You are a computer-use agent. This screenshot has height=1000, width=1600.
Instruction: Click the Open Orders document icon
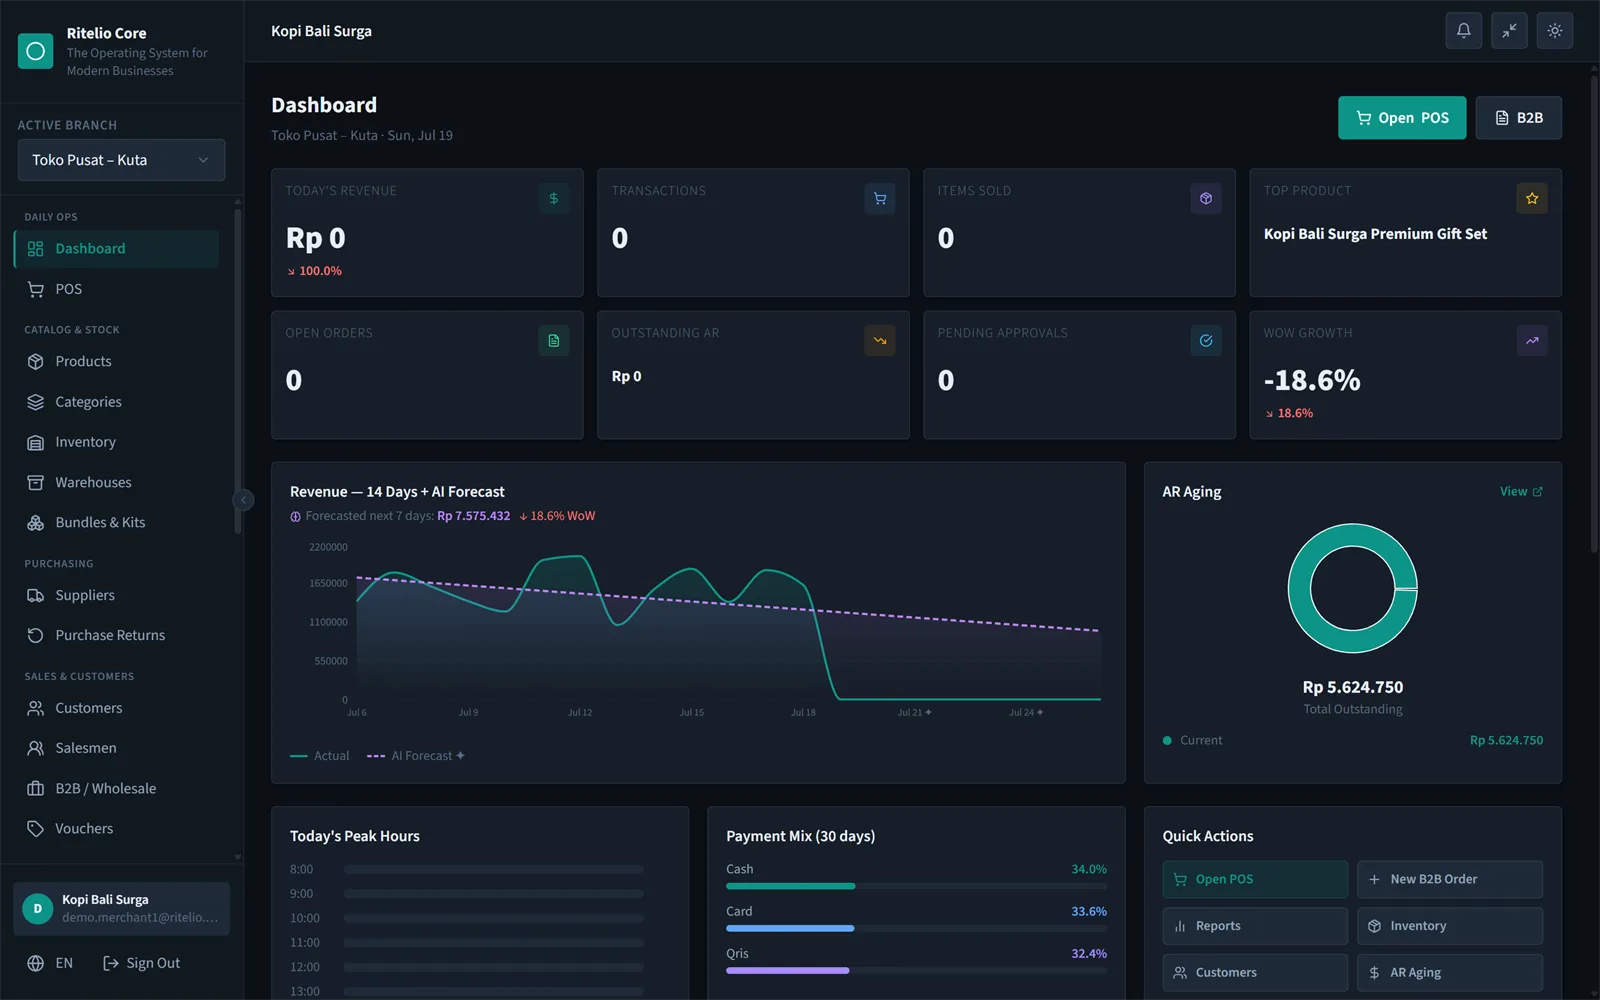[x=553, y=340]
